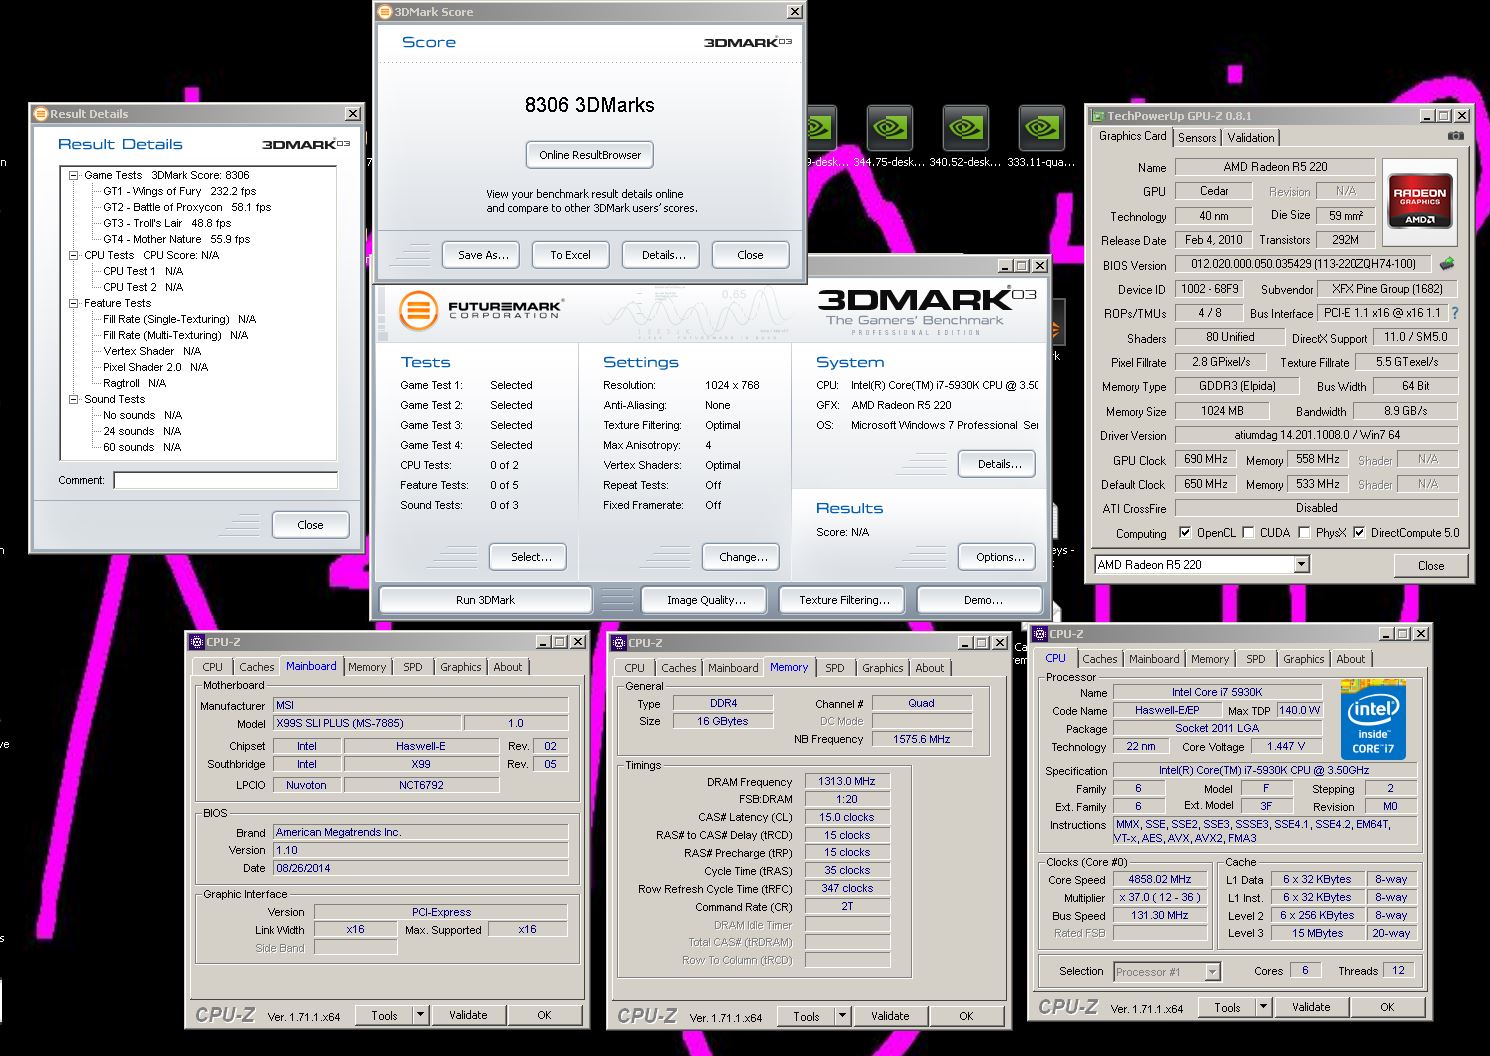Click the CPU-Z Mainboard window title icon
This screenshot has height=1056, width=1490.
pyautogui.click(x=197, y=642)
